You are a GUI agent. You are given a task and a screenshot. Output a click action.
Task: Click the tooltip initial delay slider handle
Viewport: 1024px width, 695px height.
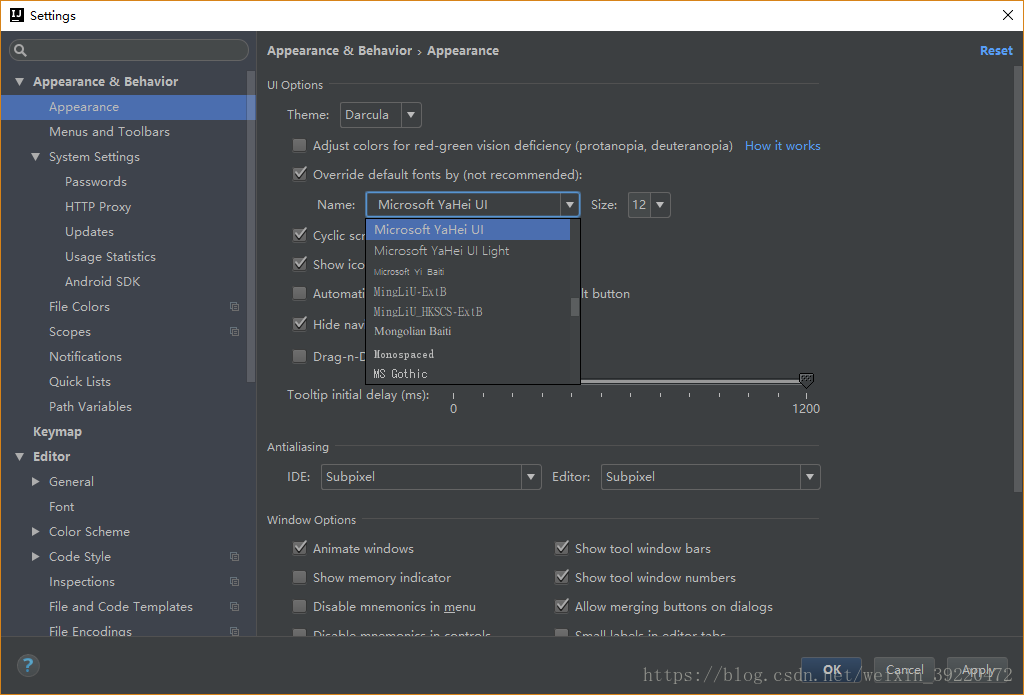[806, 380]
